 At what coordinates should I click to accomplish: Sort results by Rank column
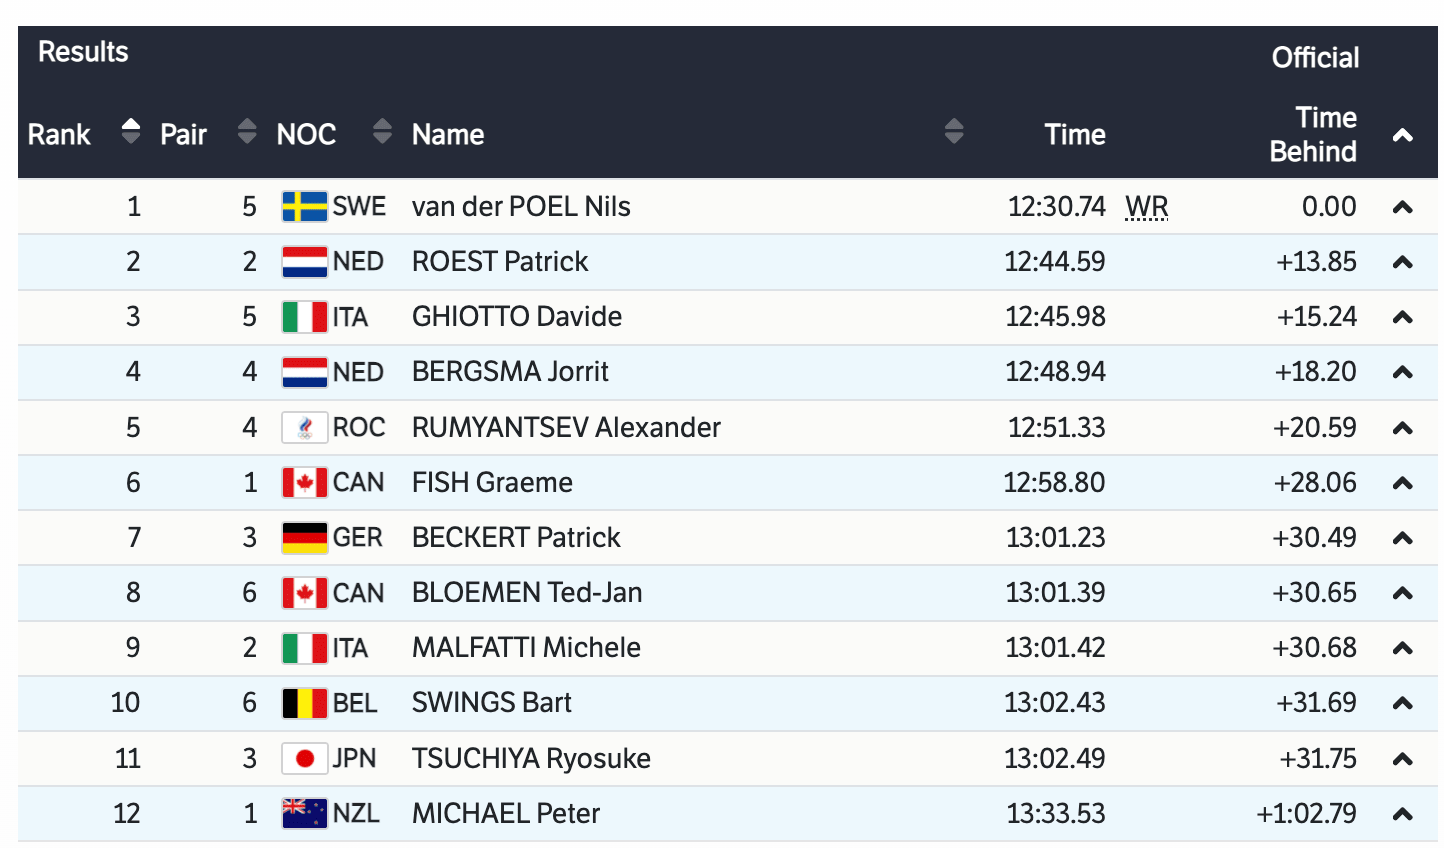click(x=130, y=132)
